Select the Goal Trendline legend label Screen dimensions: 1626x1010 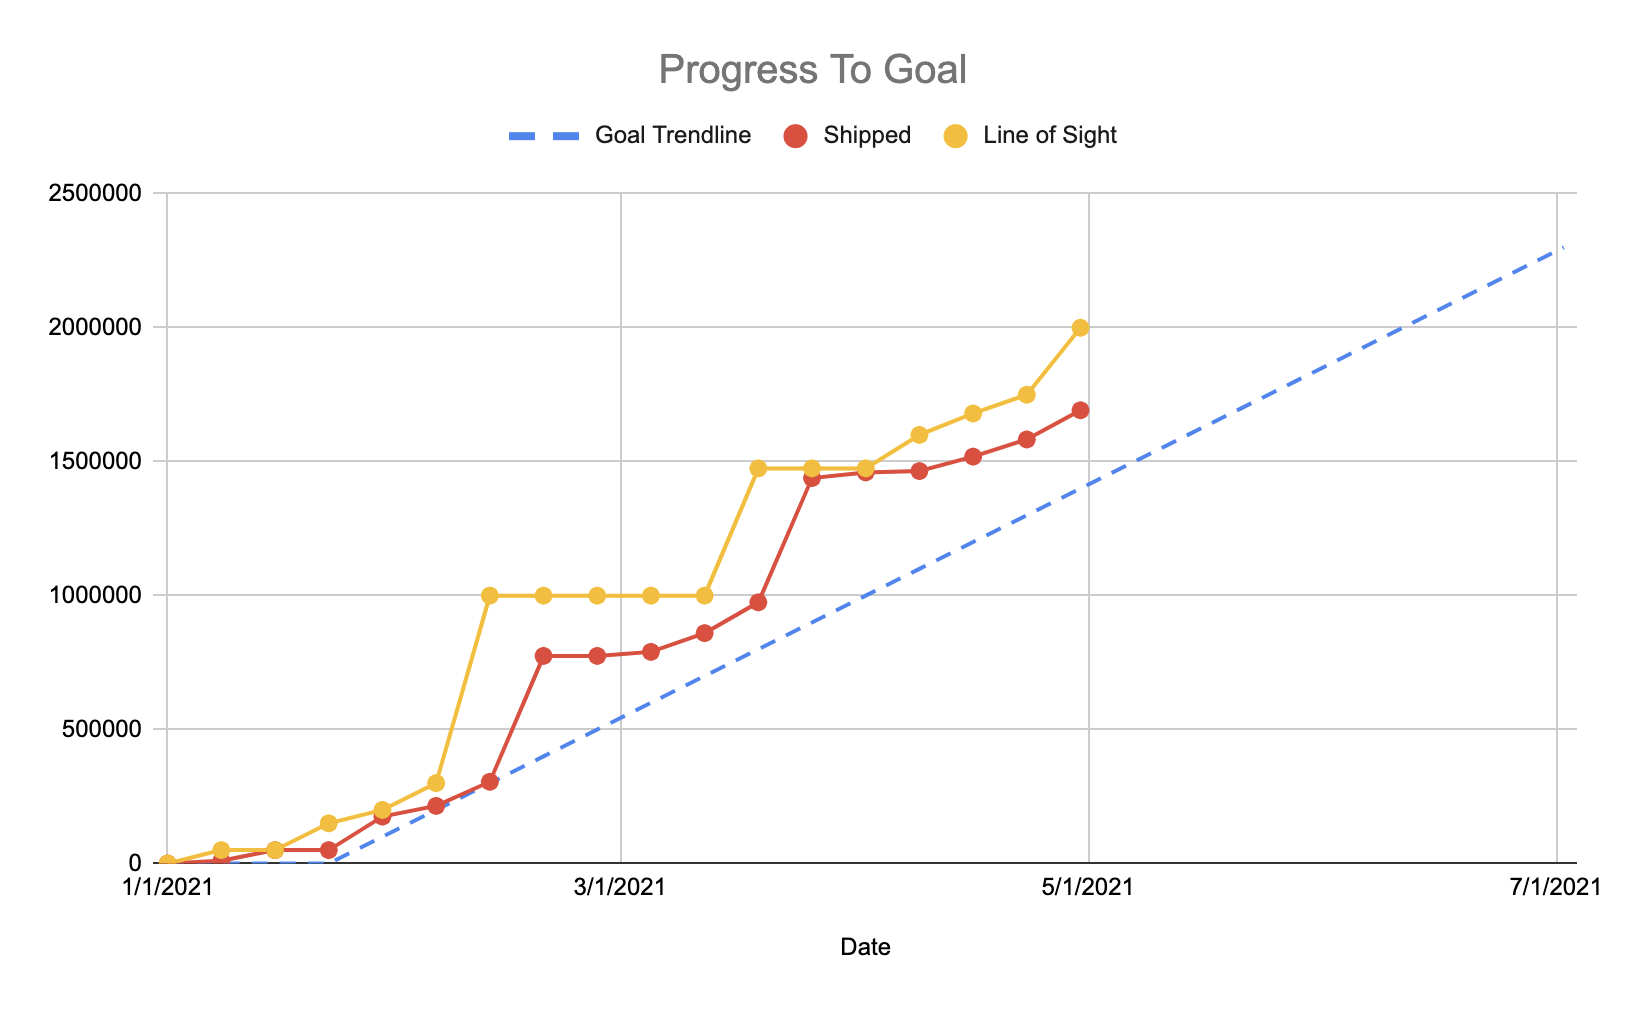[x=672, y=136]
